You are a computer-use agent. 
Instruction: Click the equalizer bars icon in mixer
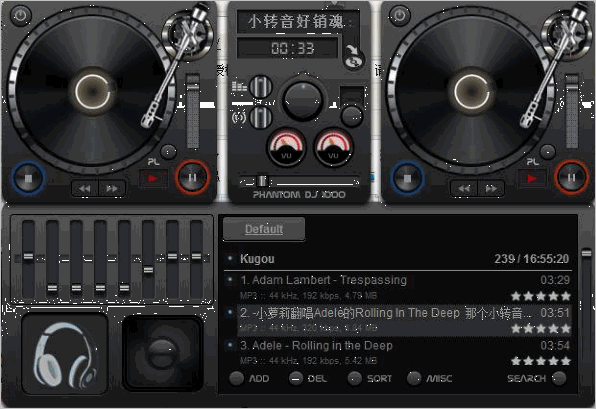click(239, 87)
